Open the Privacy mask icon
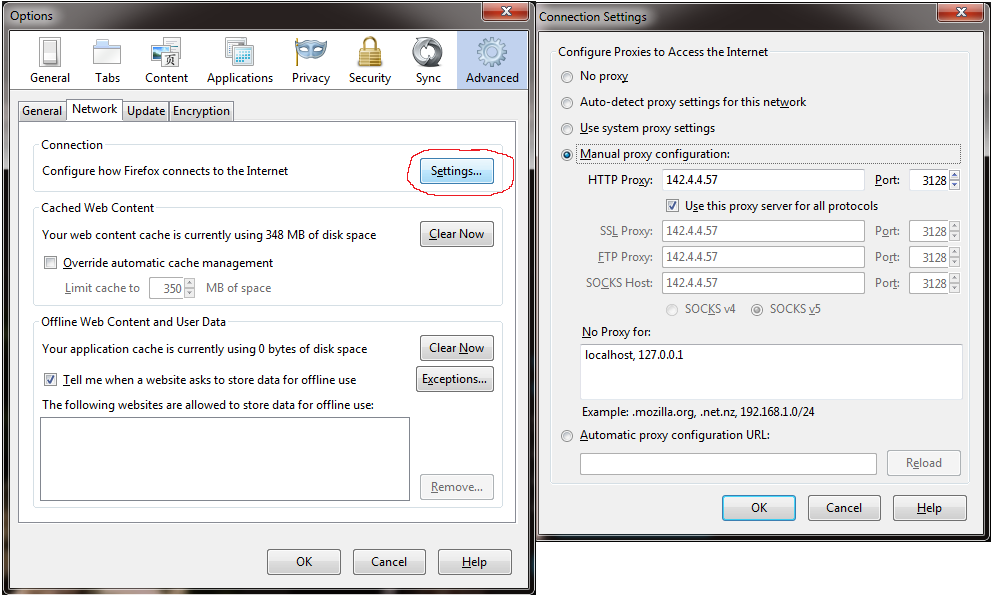The height and width of the screenshot is (595, 993). [x=310, y=61]
